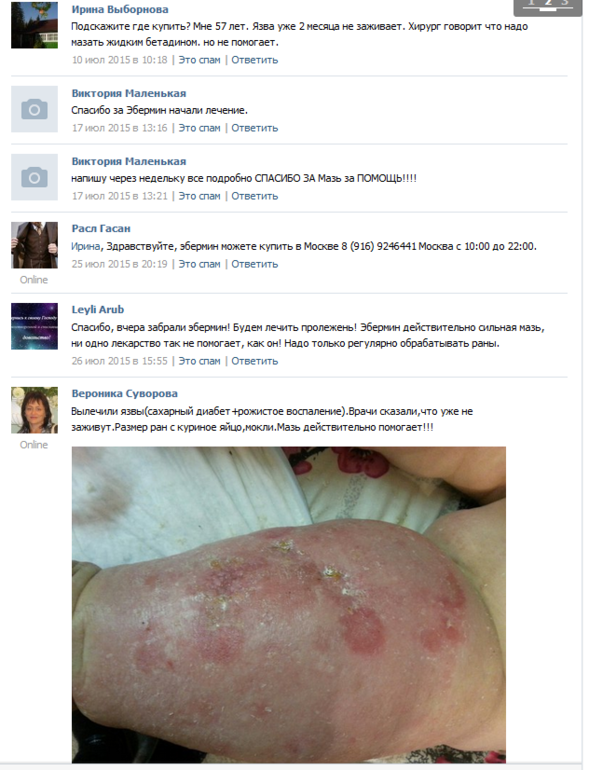Click second Виктория Маленькая camera placeholder avatar
The image size is (589, 770).
tap(34, 177)
